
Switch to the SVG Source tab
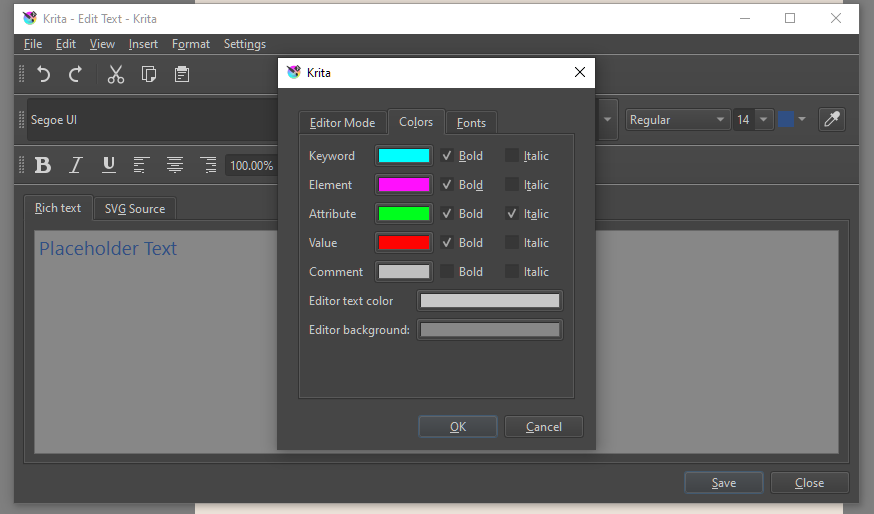135,209
